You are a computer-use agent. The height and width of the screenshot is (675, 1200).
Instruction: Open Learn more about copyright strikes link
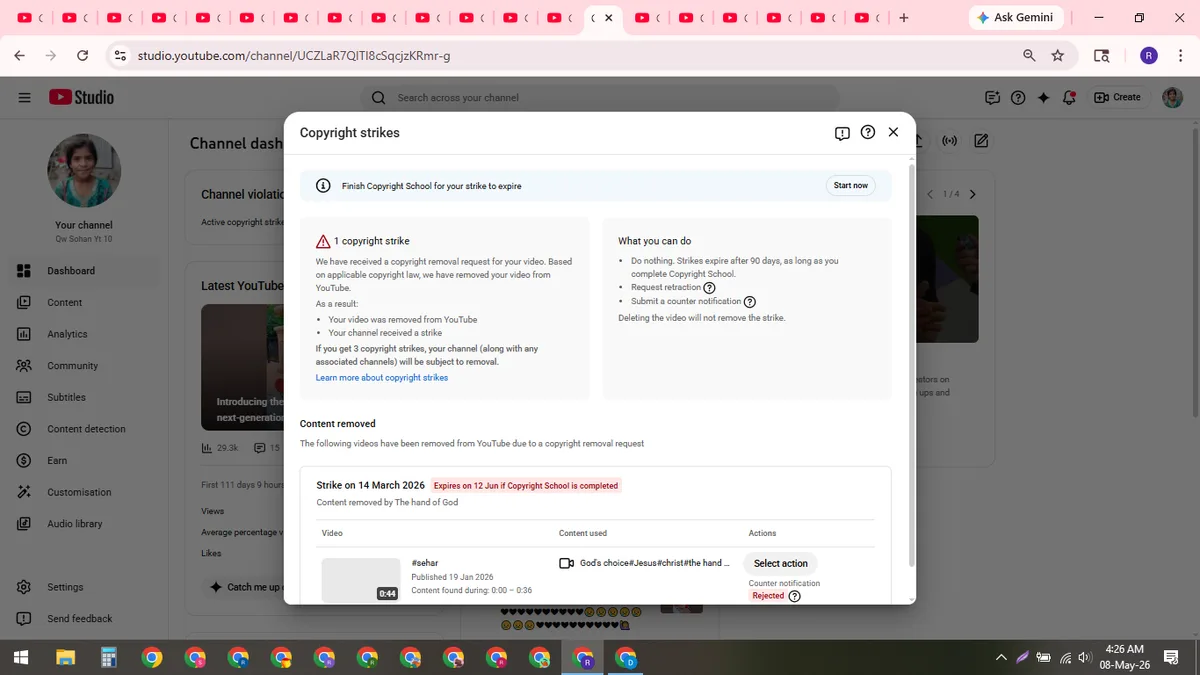382,378
